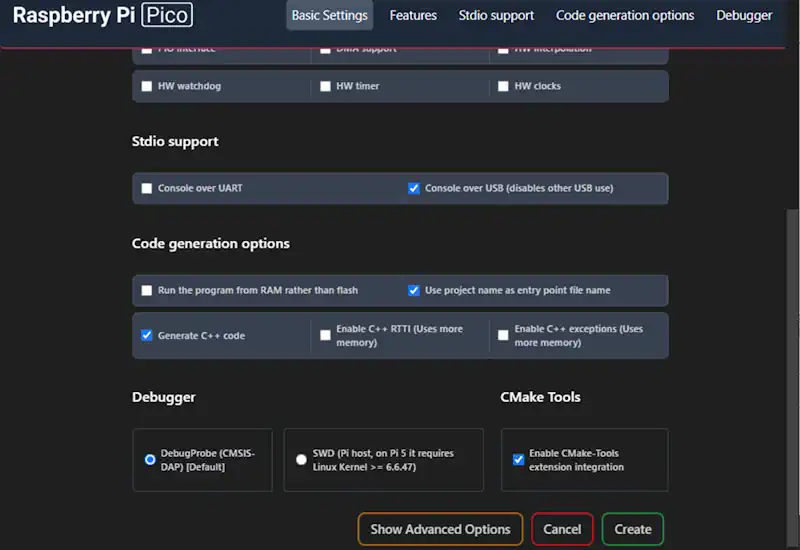Click the Raspberry Pi Pico logo
The height and width of the screenshot is (550, 800).
[x=103, y=15]
